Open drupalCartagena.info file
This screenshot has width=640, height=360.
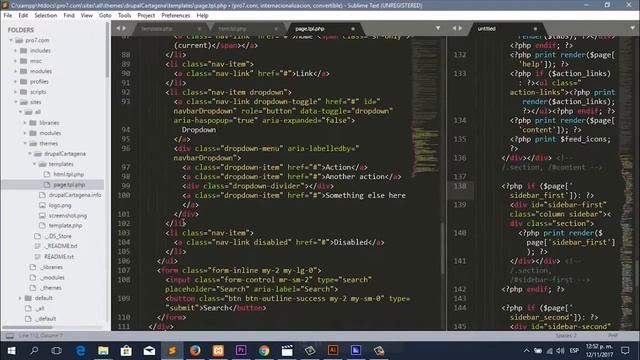coord(75,195)
